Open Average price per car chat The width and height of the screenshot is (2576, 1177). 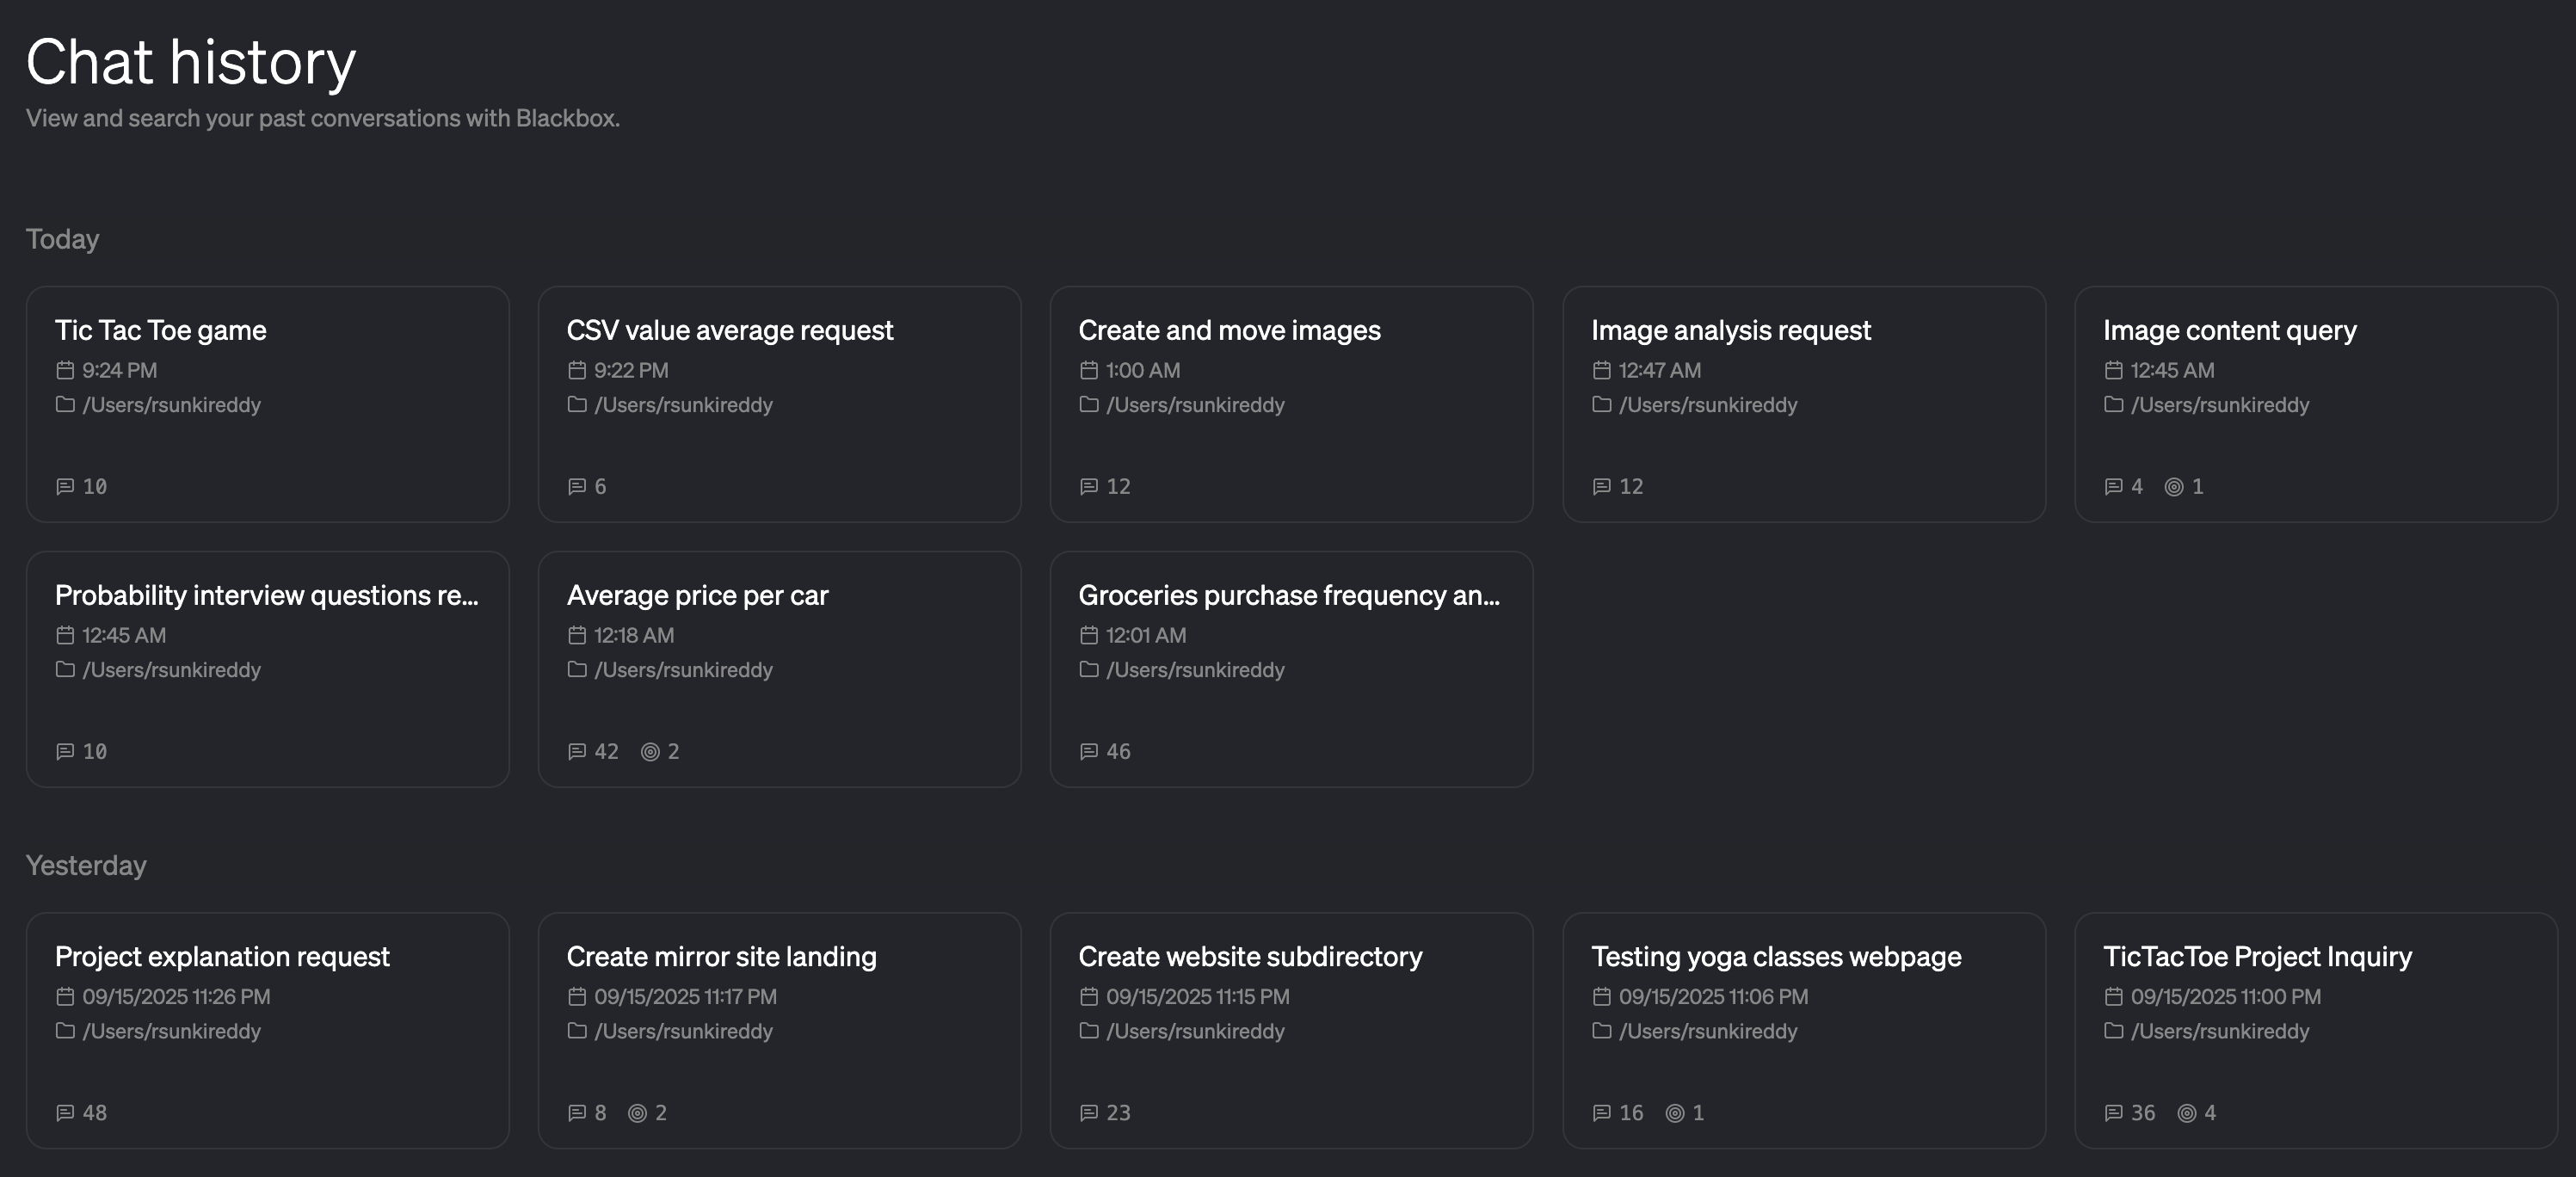(779, 669)
